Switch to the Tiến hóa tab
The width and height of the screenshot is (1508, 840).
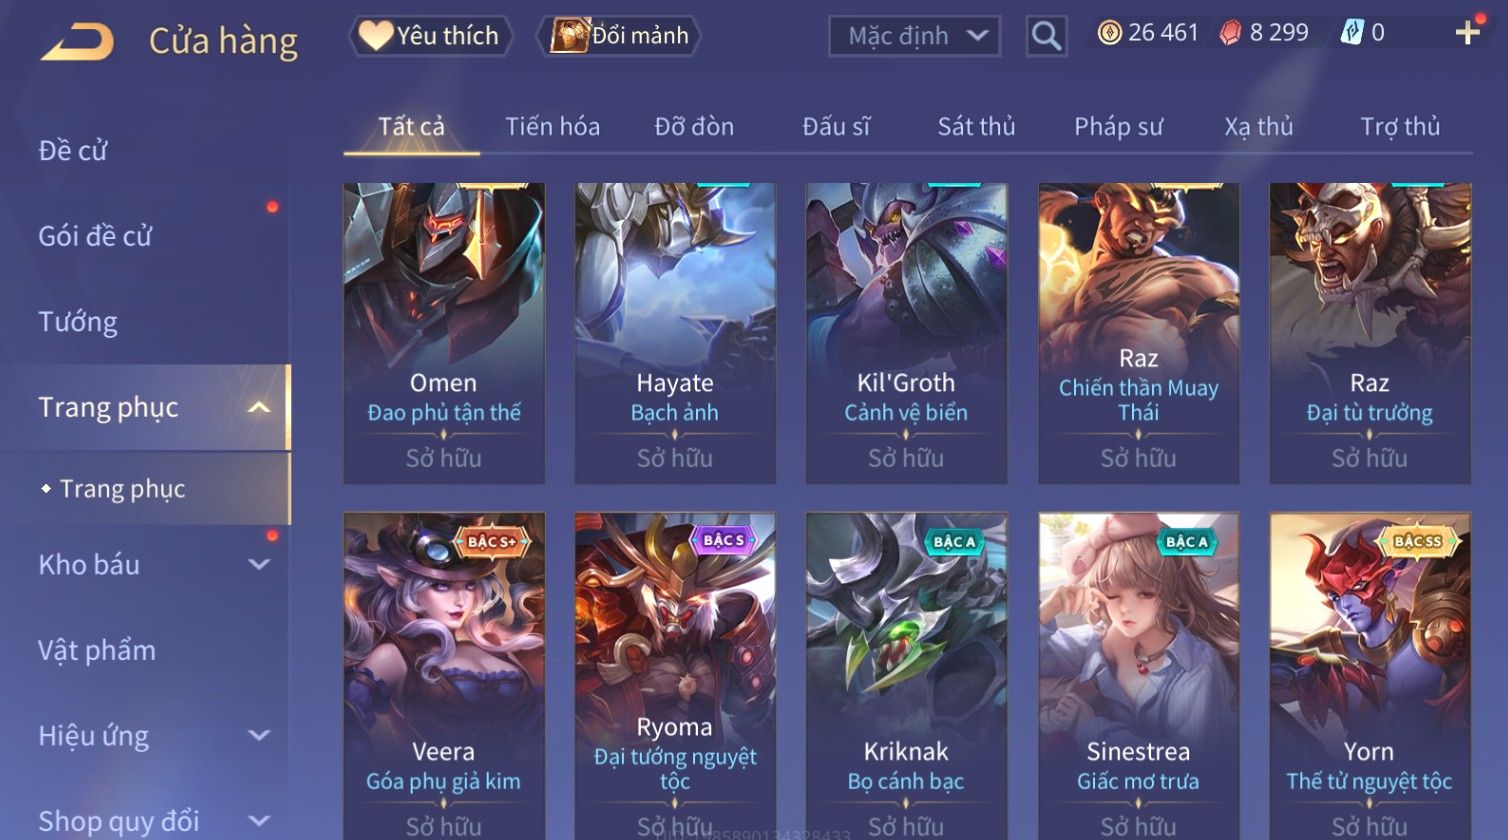pyautogui.click(x=552, y=127)
